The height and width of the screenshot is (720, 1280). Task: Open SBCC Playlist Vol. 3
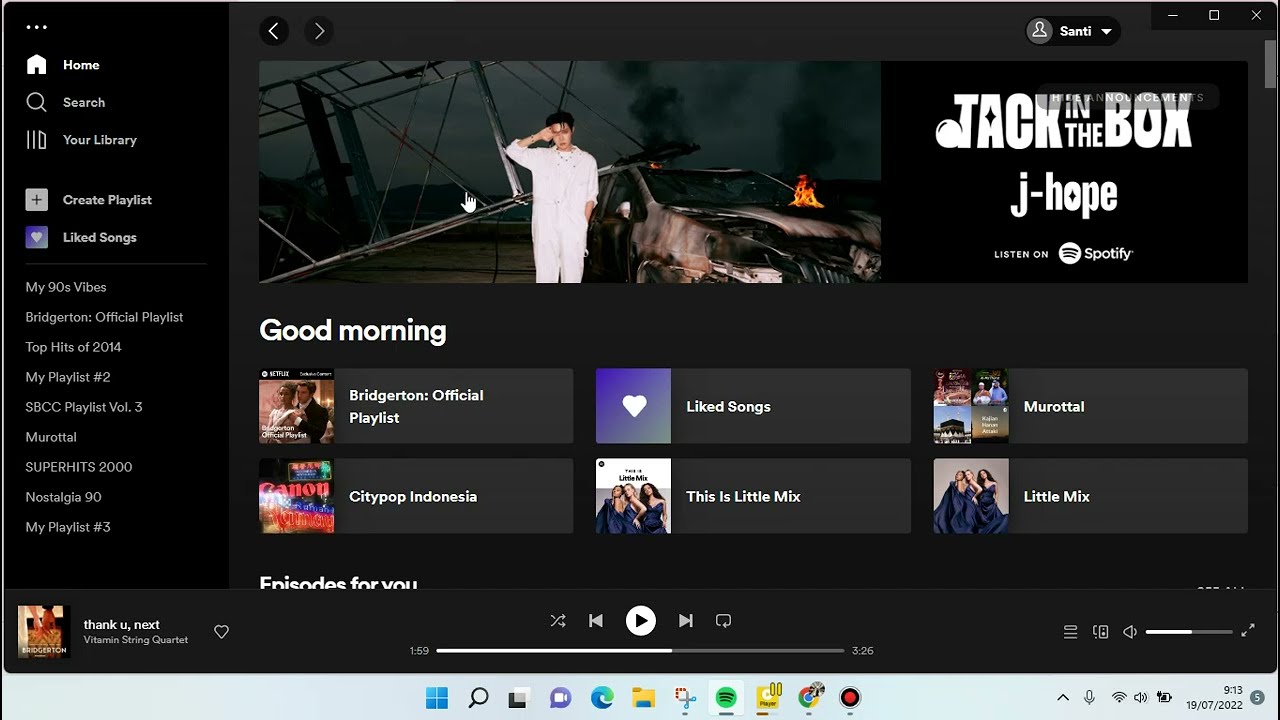84,407
